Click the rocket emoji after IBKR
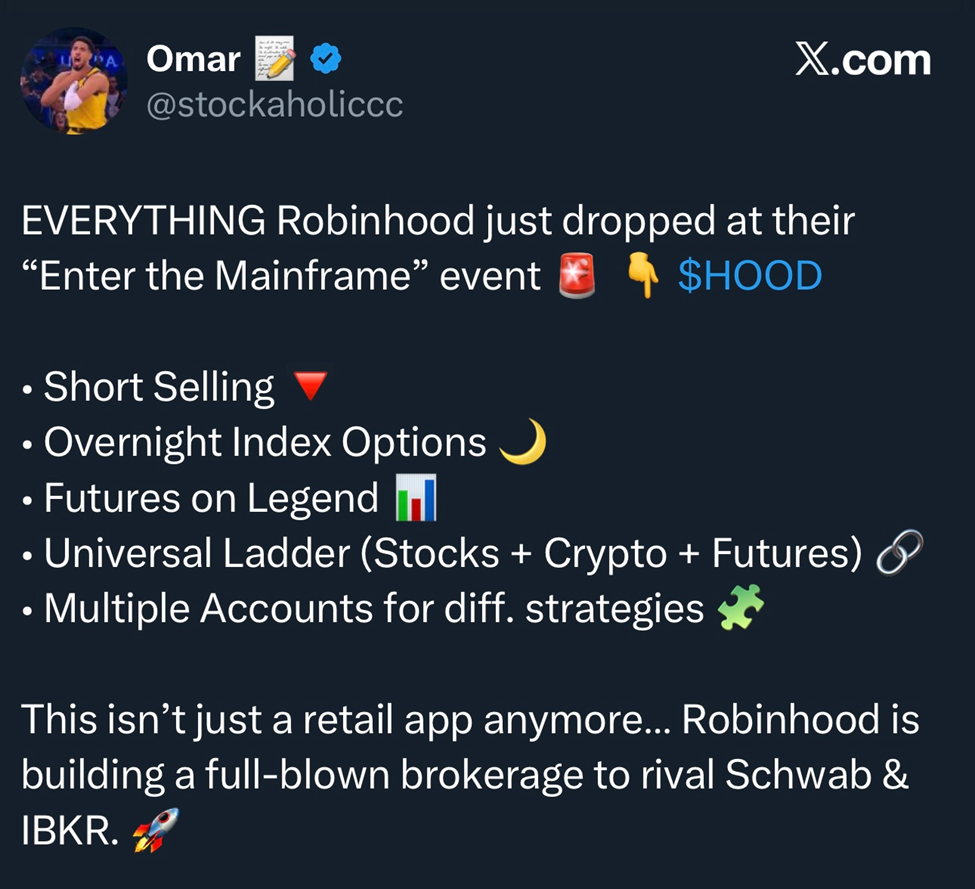The image size is (975, 889). point(155,829)
